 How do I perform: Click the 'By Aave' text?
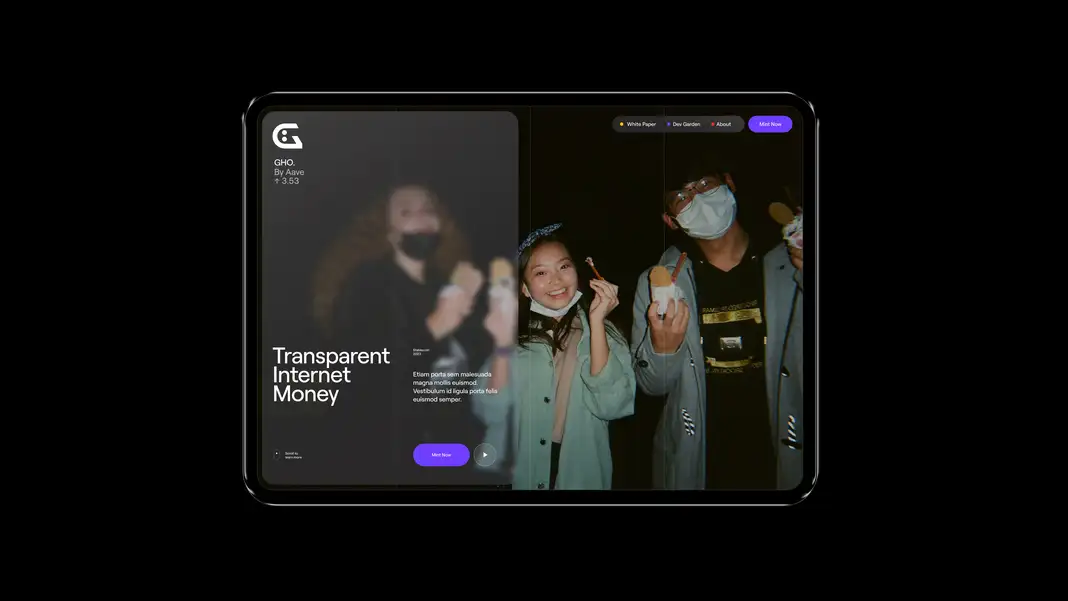click(289, 172)
